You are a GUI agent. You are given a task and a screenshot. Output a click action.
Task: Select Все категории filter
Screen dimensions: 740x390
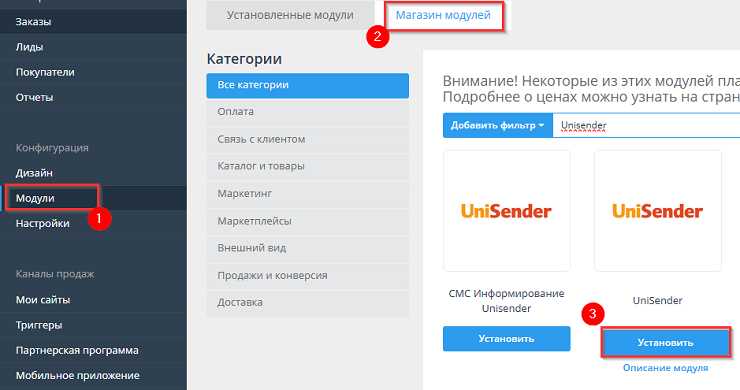(308, 85)
